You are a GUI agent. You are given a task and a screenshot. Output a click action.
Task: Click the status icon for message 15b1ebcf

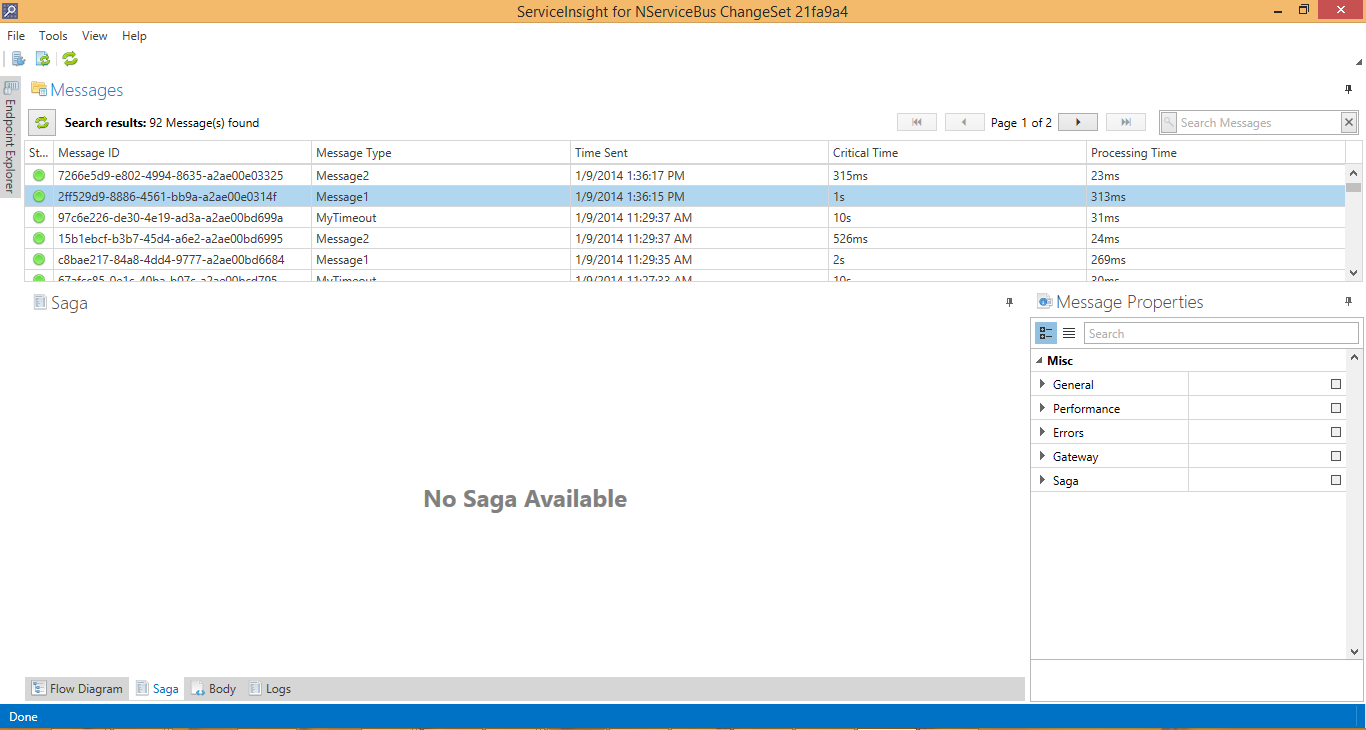click(x=39, y=238)
